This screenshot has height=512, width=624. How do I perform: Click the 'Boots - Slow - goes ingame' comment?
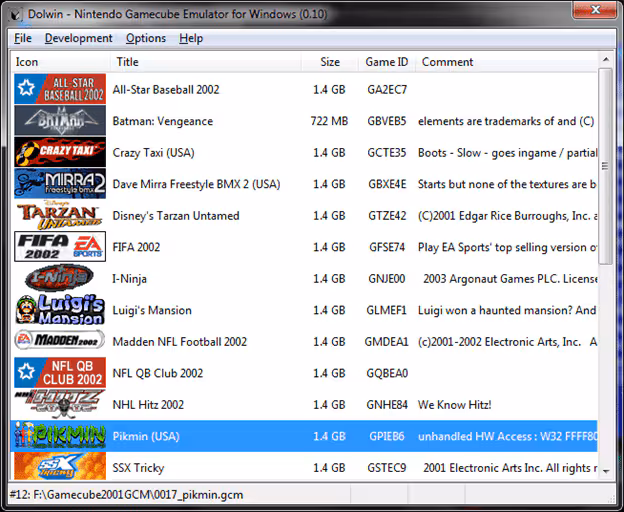click(x=507, y=153)
